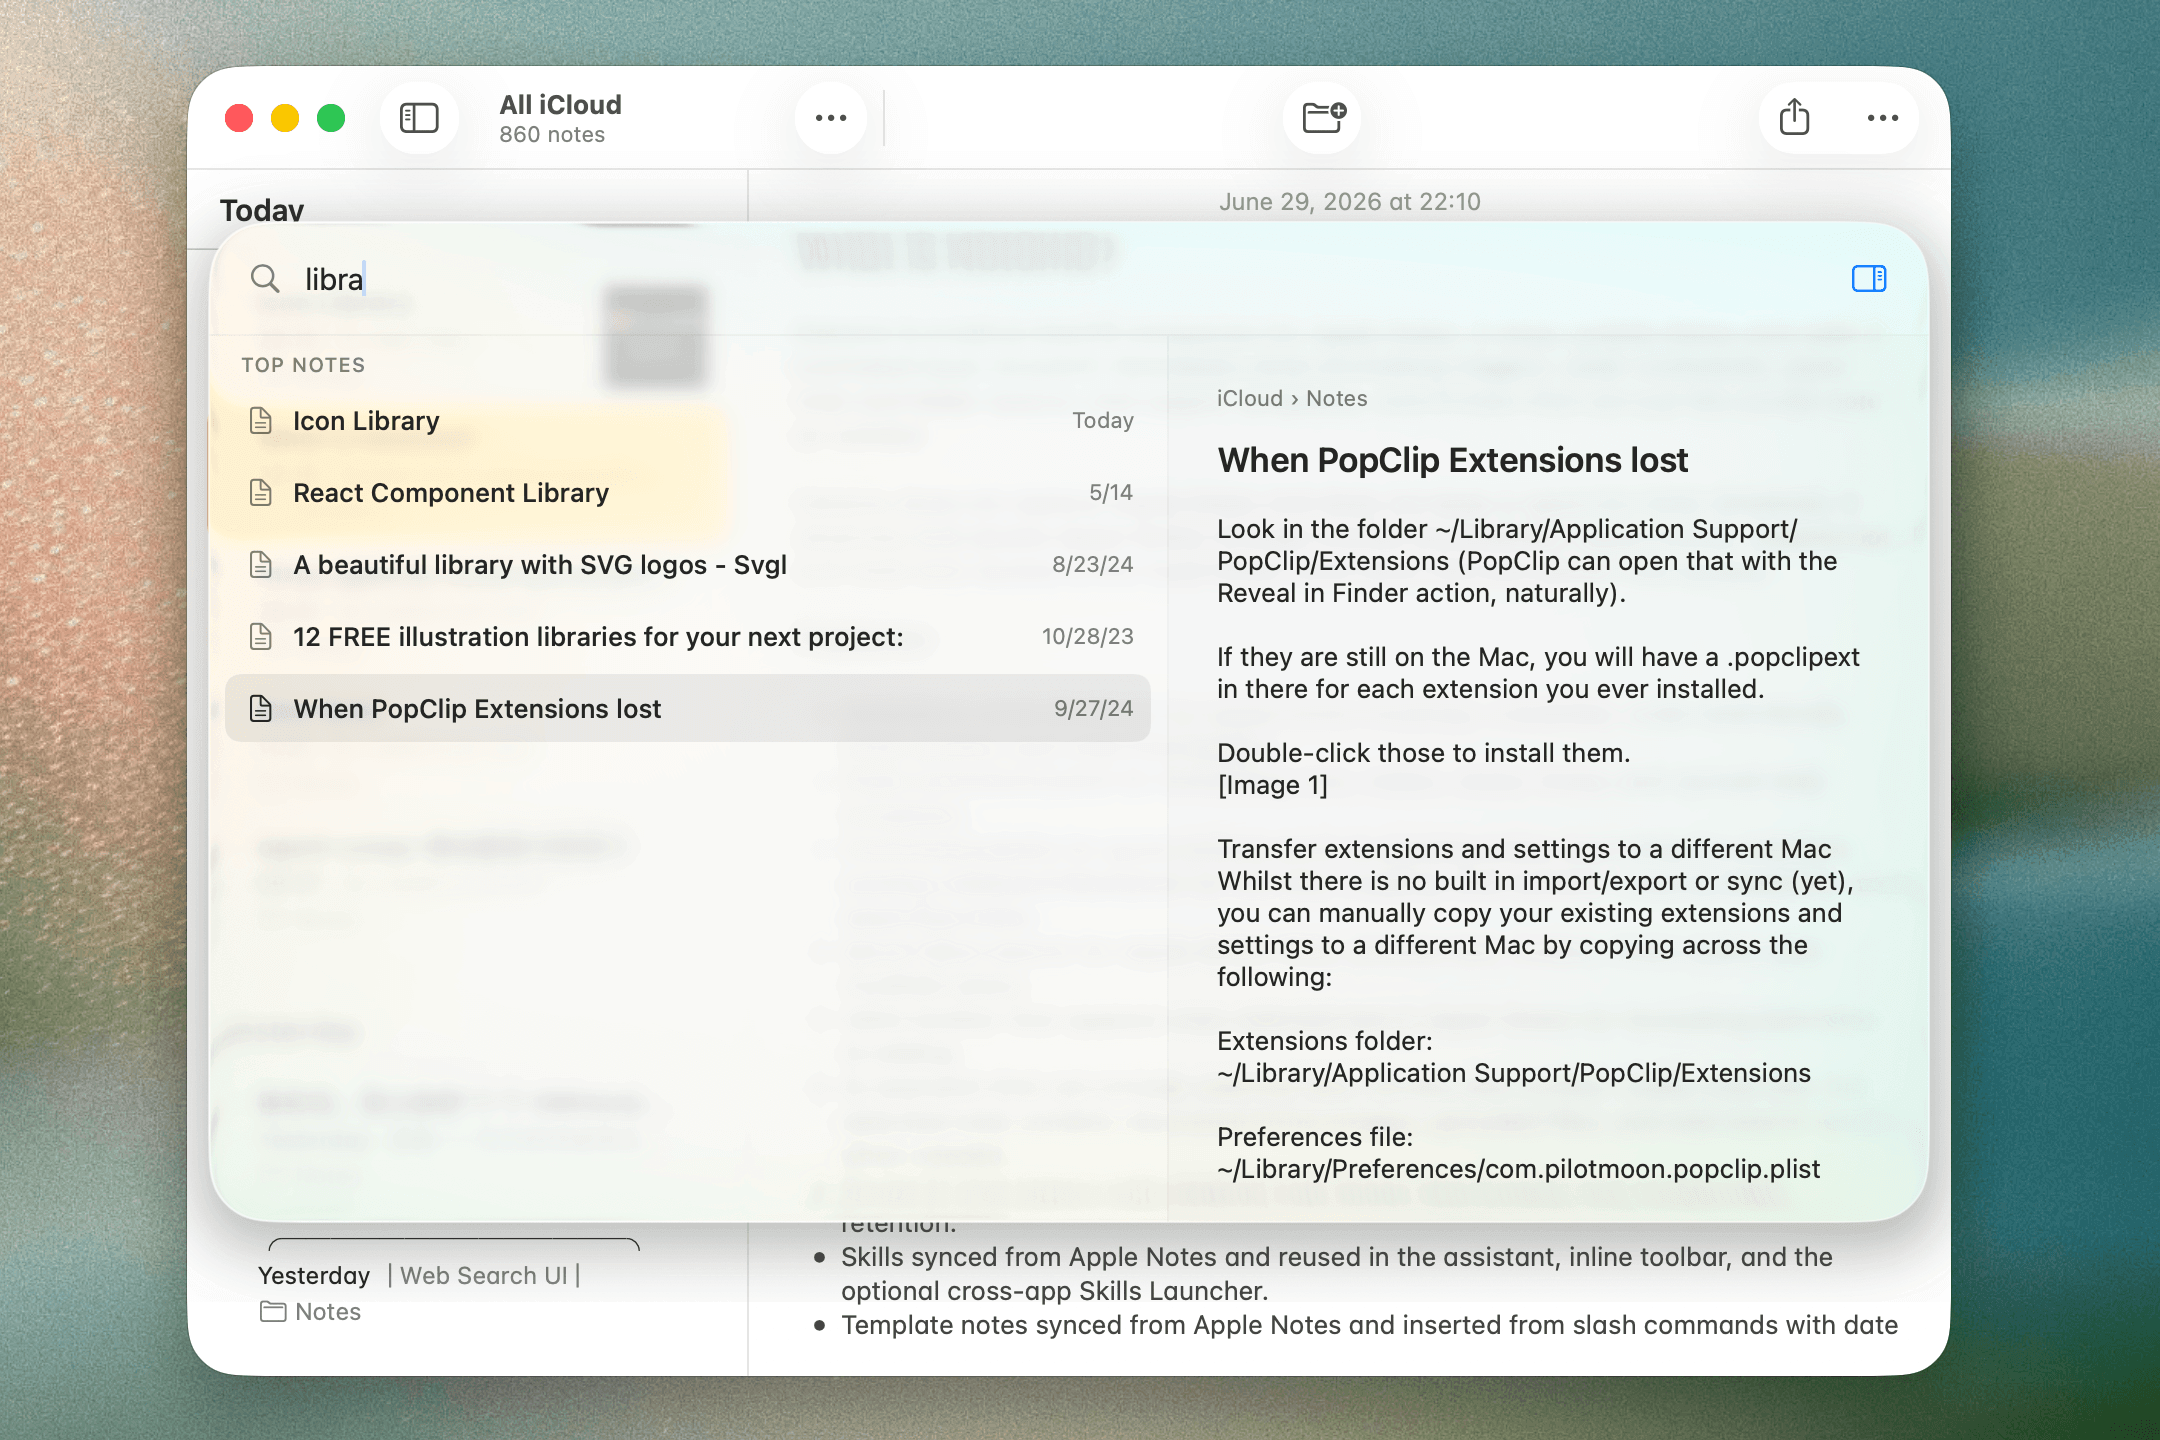
Task: Click the 'iCloud › Notes' breadcrumb path
Action: 1292,399
